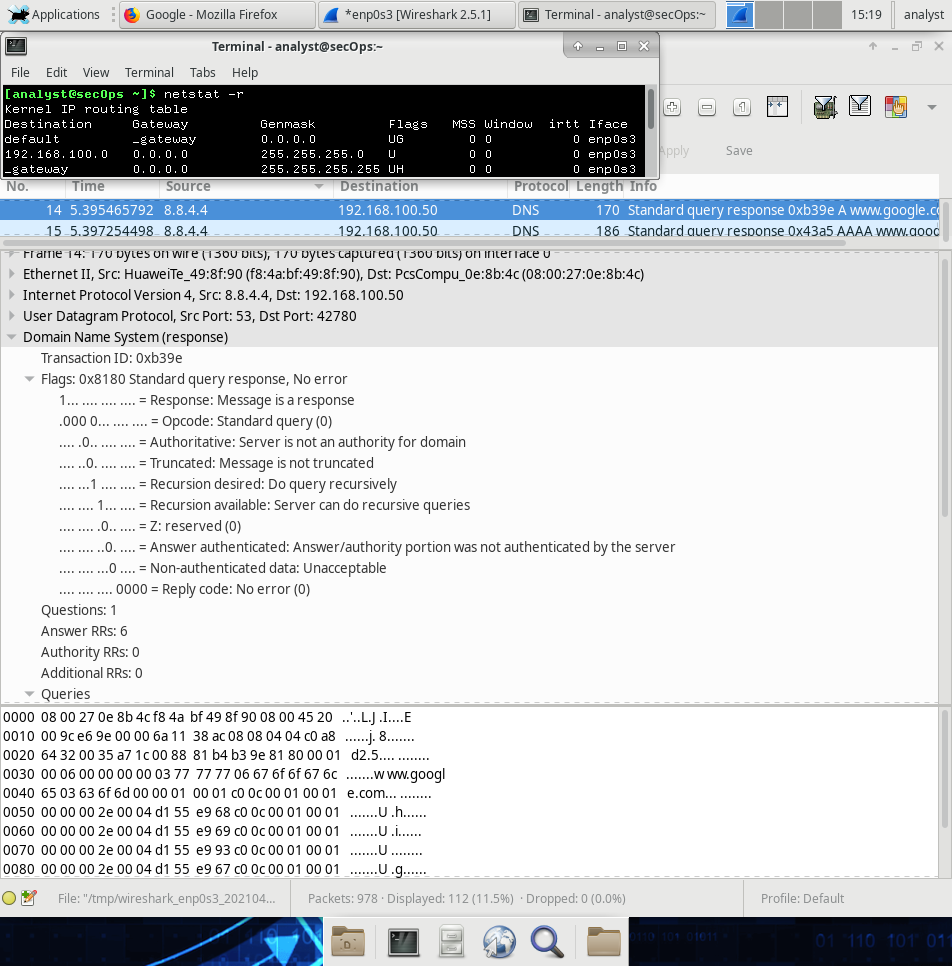Open the terminal Help menu
The width and height of the screenshot is (952, 966).
(245, 72)
